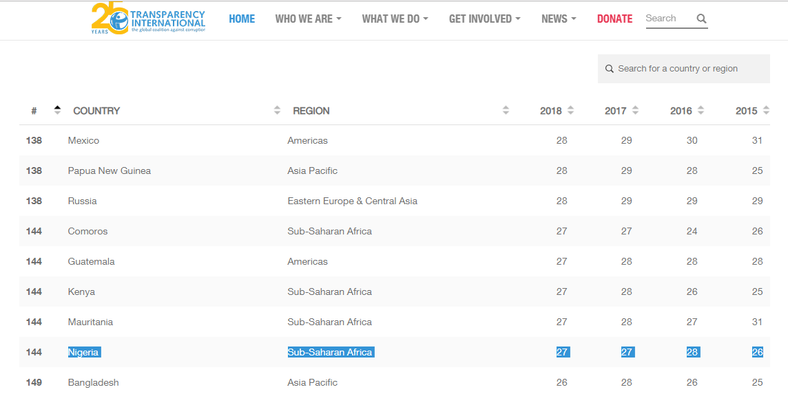Image resolution: width=788 pixels, height=396 pixels.
Task: Click Comoros 2016 score of 24
Action: 692,231
